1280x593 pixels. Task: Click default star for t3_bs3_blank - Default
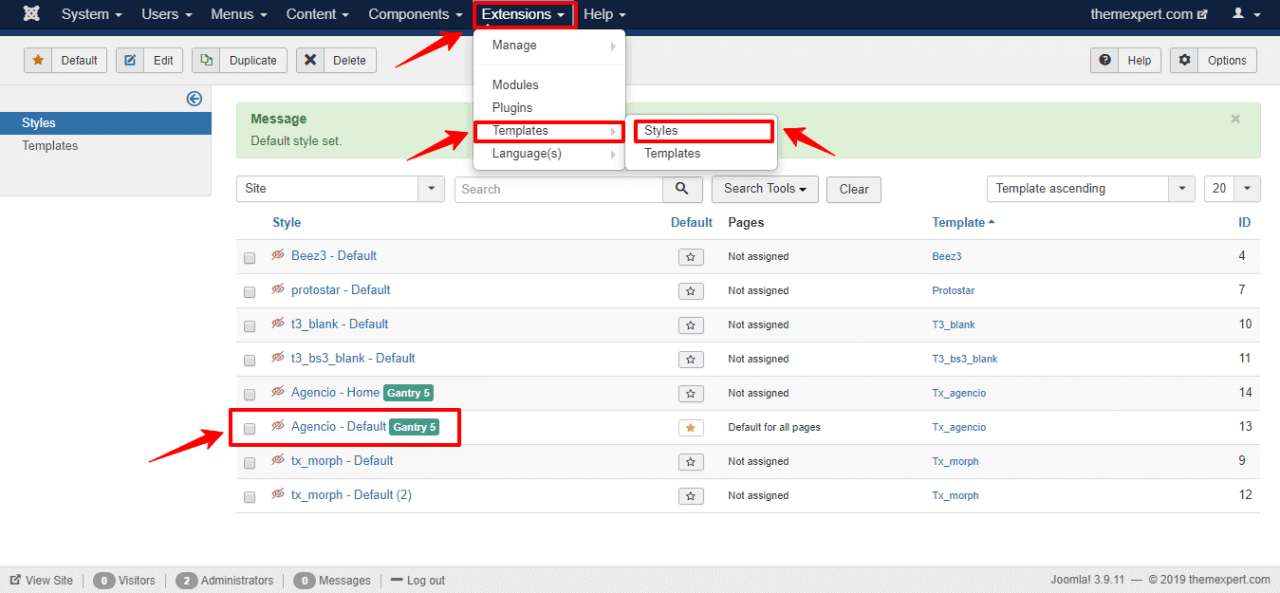point(690,359)
